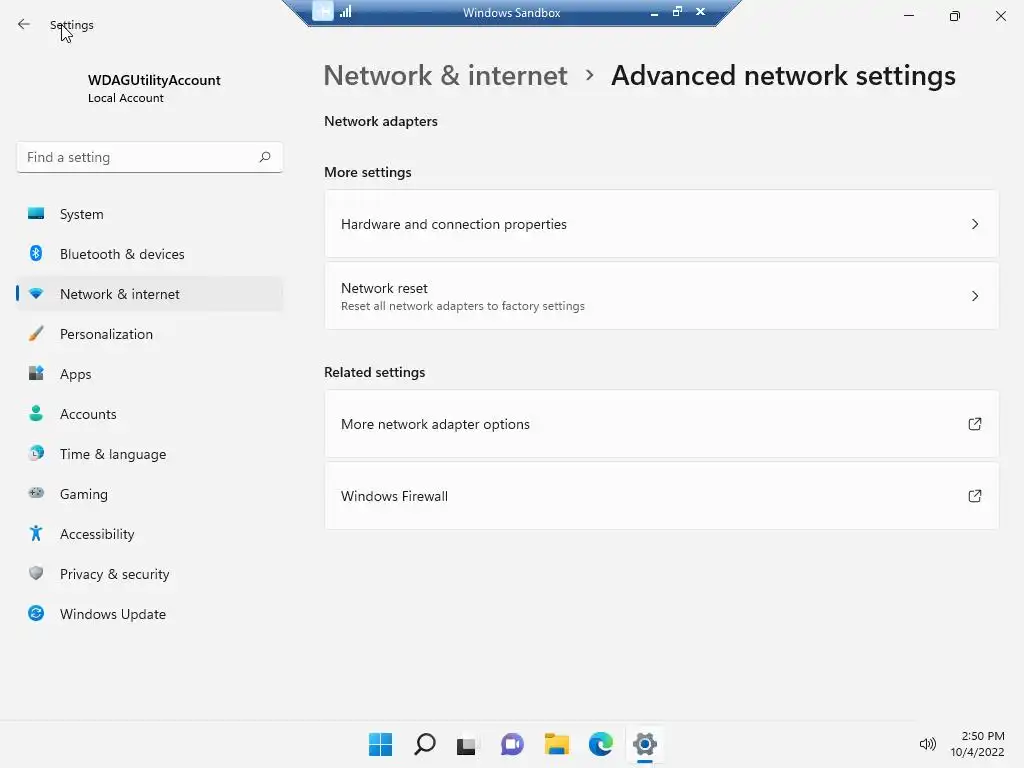Open the Network reset page chevron
The width and height of the screenshot is (1024, 768).
(975, 296)
